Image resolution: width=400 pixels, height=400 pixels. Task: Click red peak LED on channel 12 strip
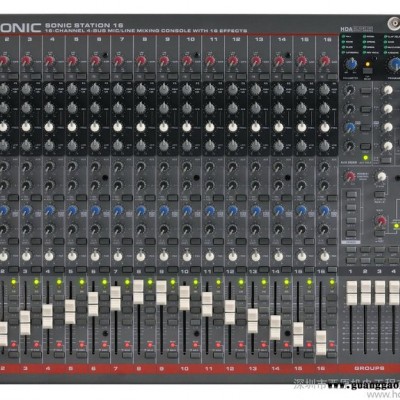[241, 345]
